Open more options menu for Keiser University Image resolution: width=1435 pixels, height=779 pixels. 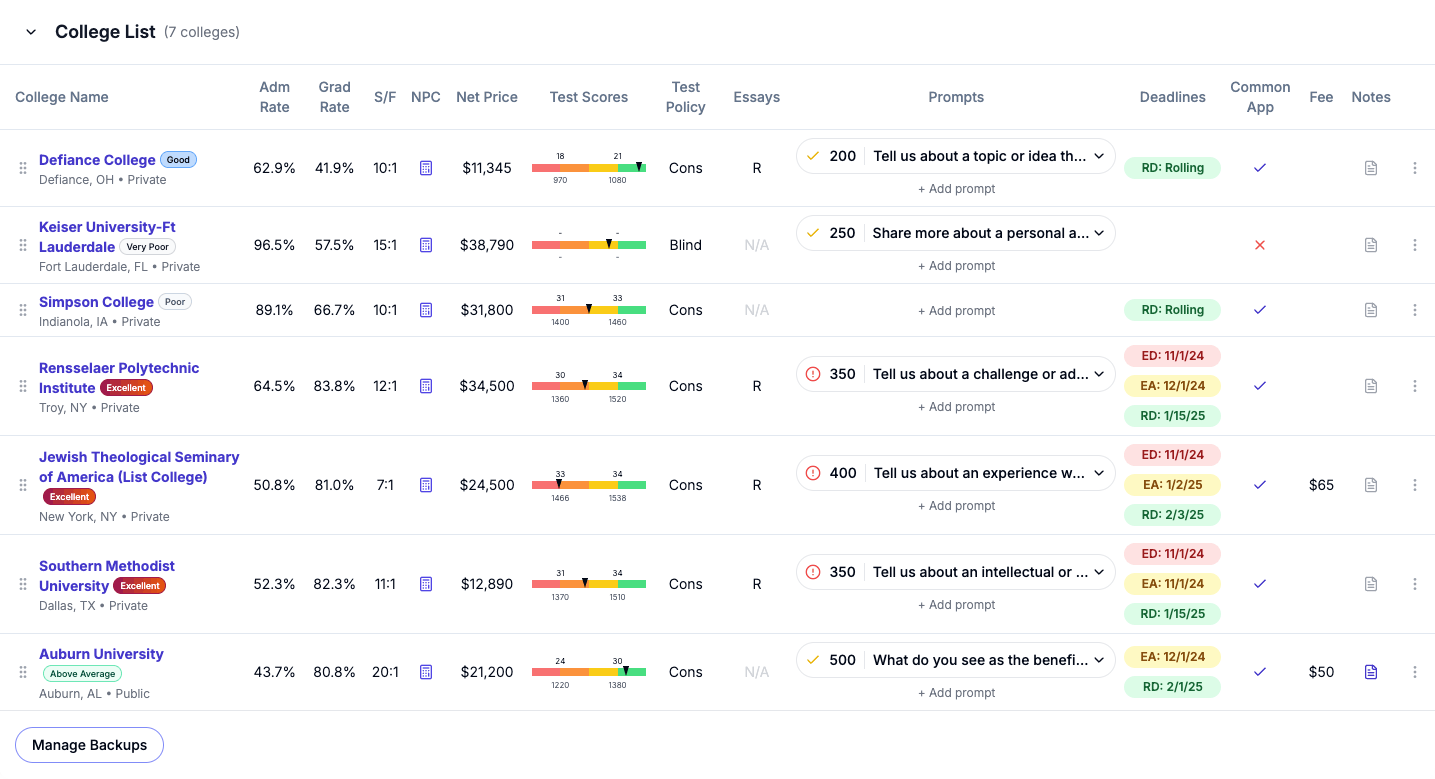(1415, 245)
